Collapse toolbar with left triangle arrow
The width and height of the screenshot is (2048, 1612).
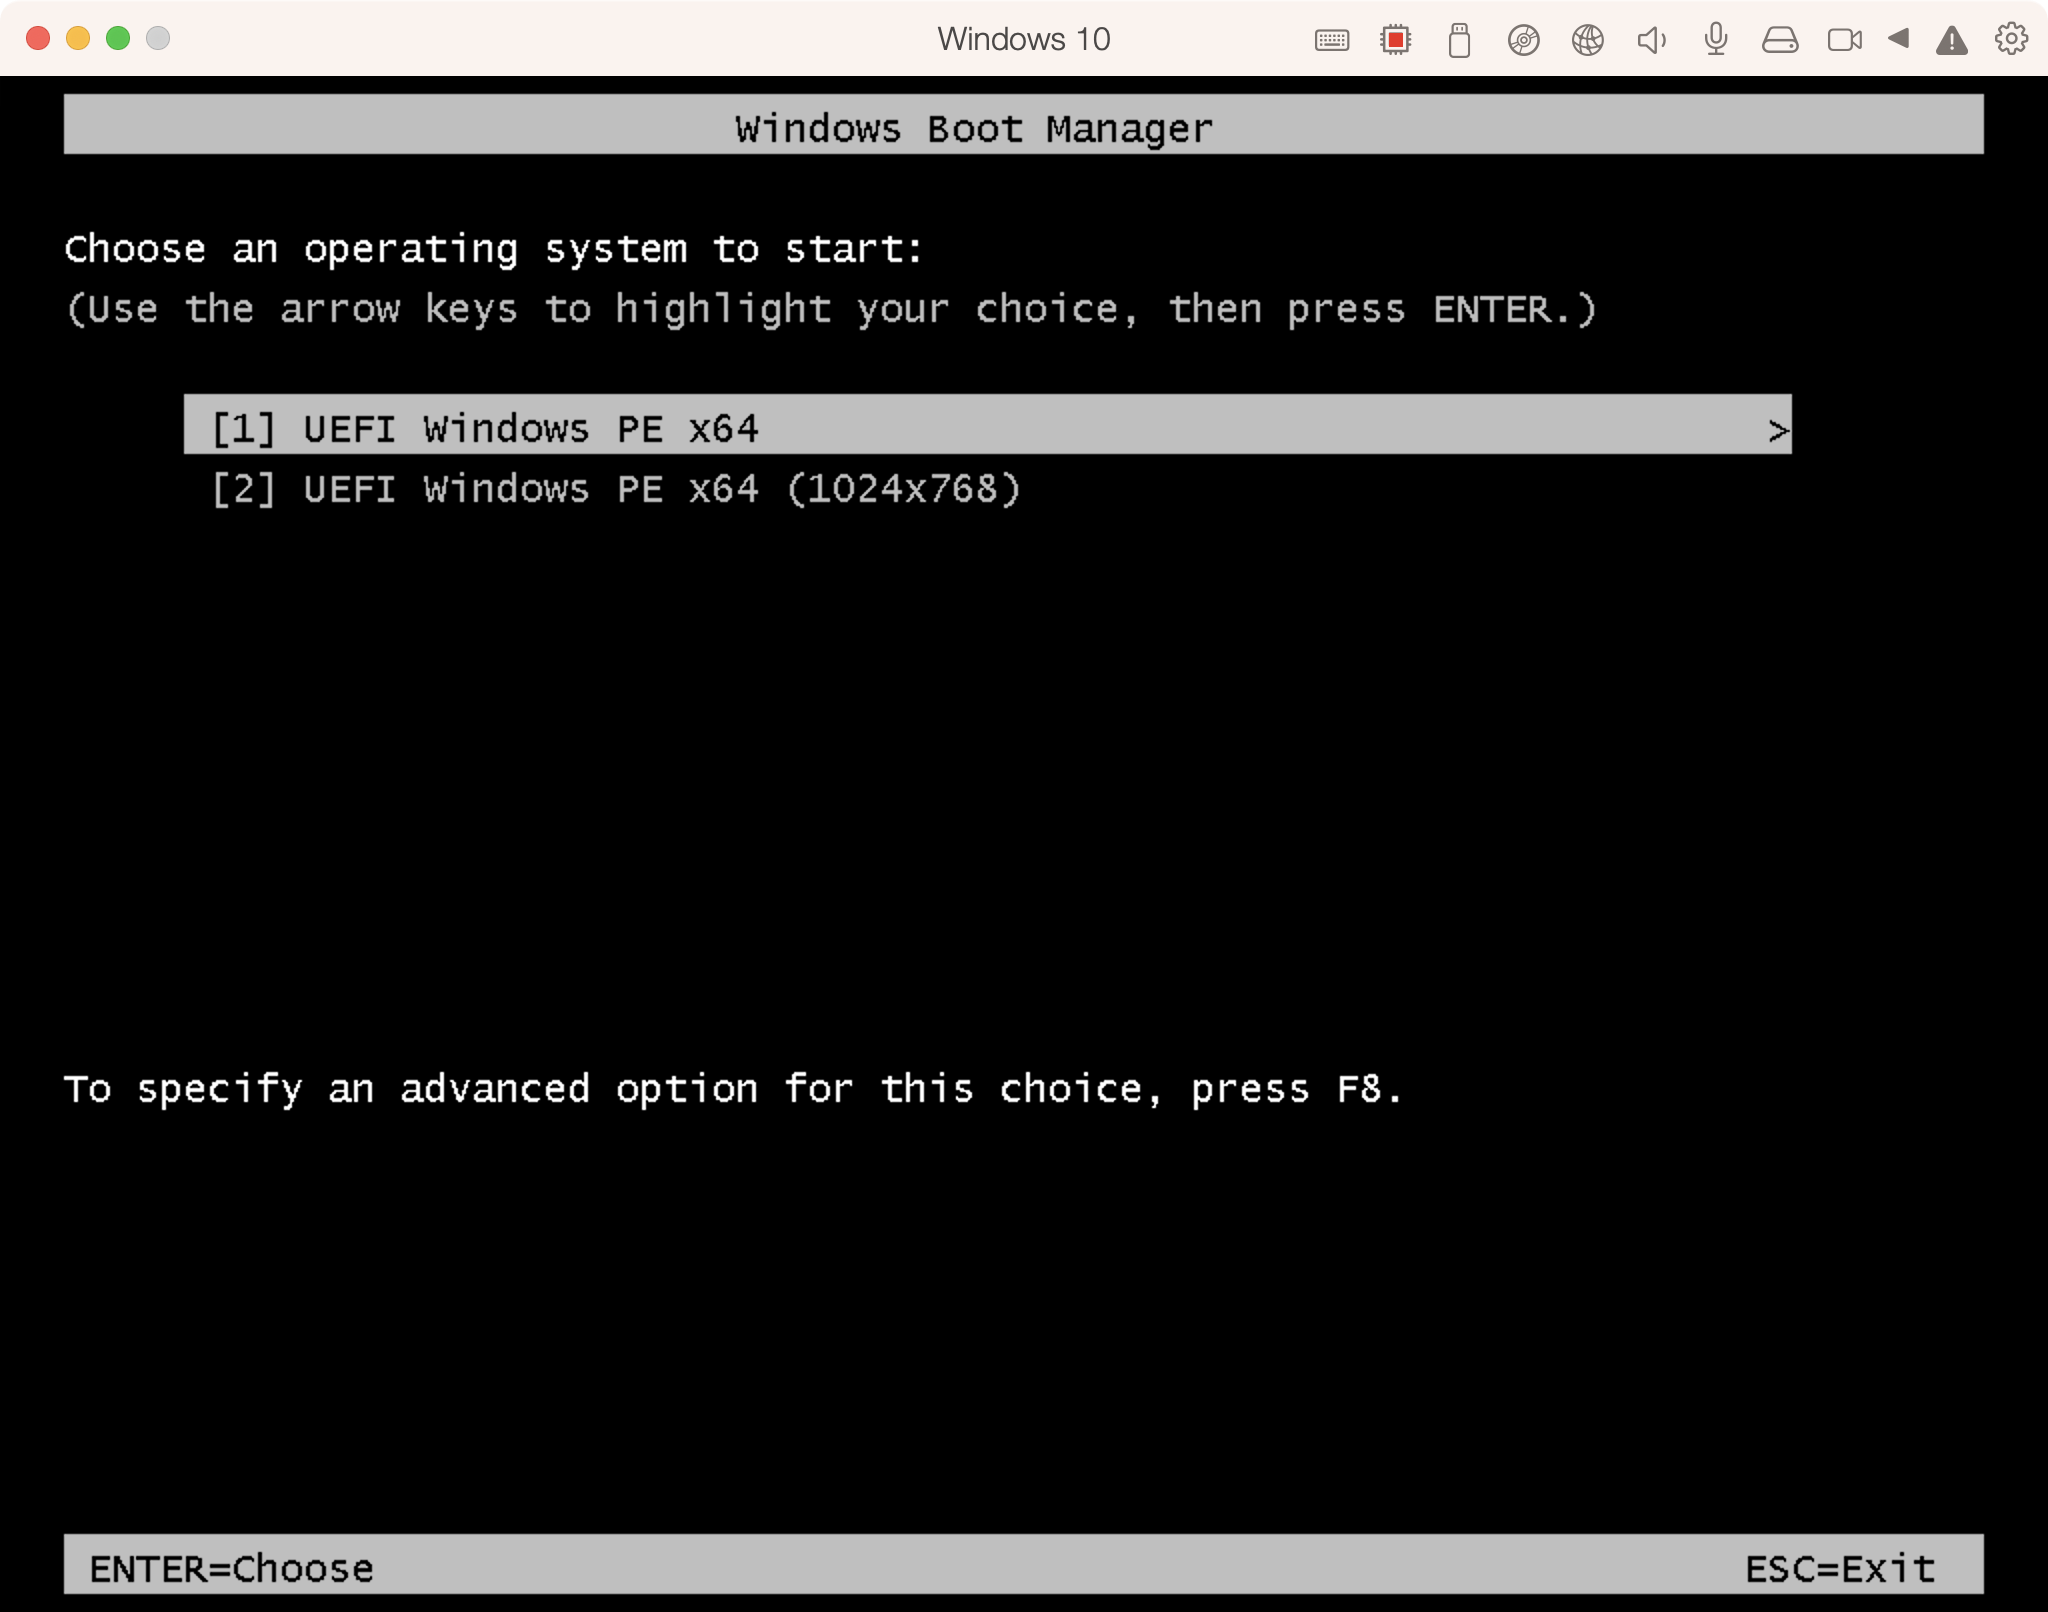[1898, 39]
